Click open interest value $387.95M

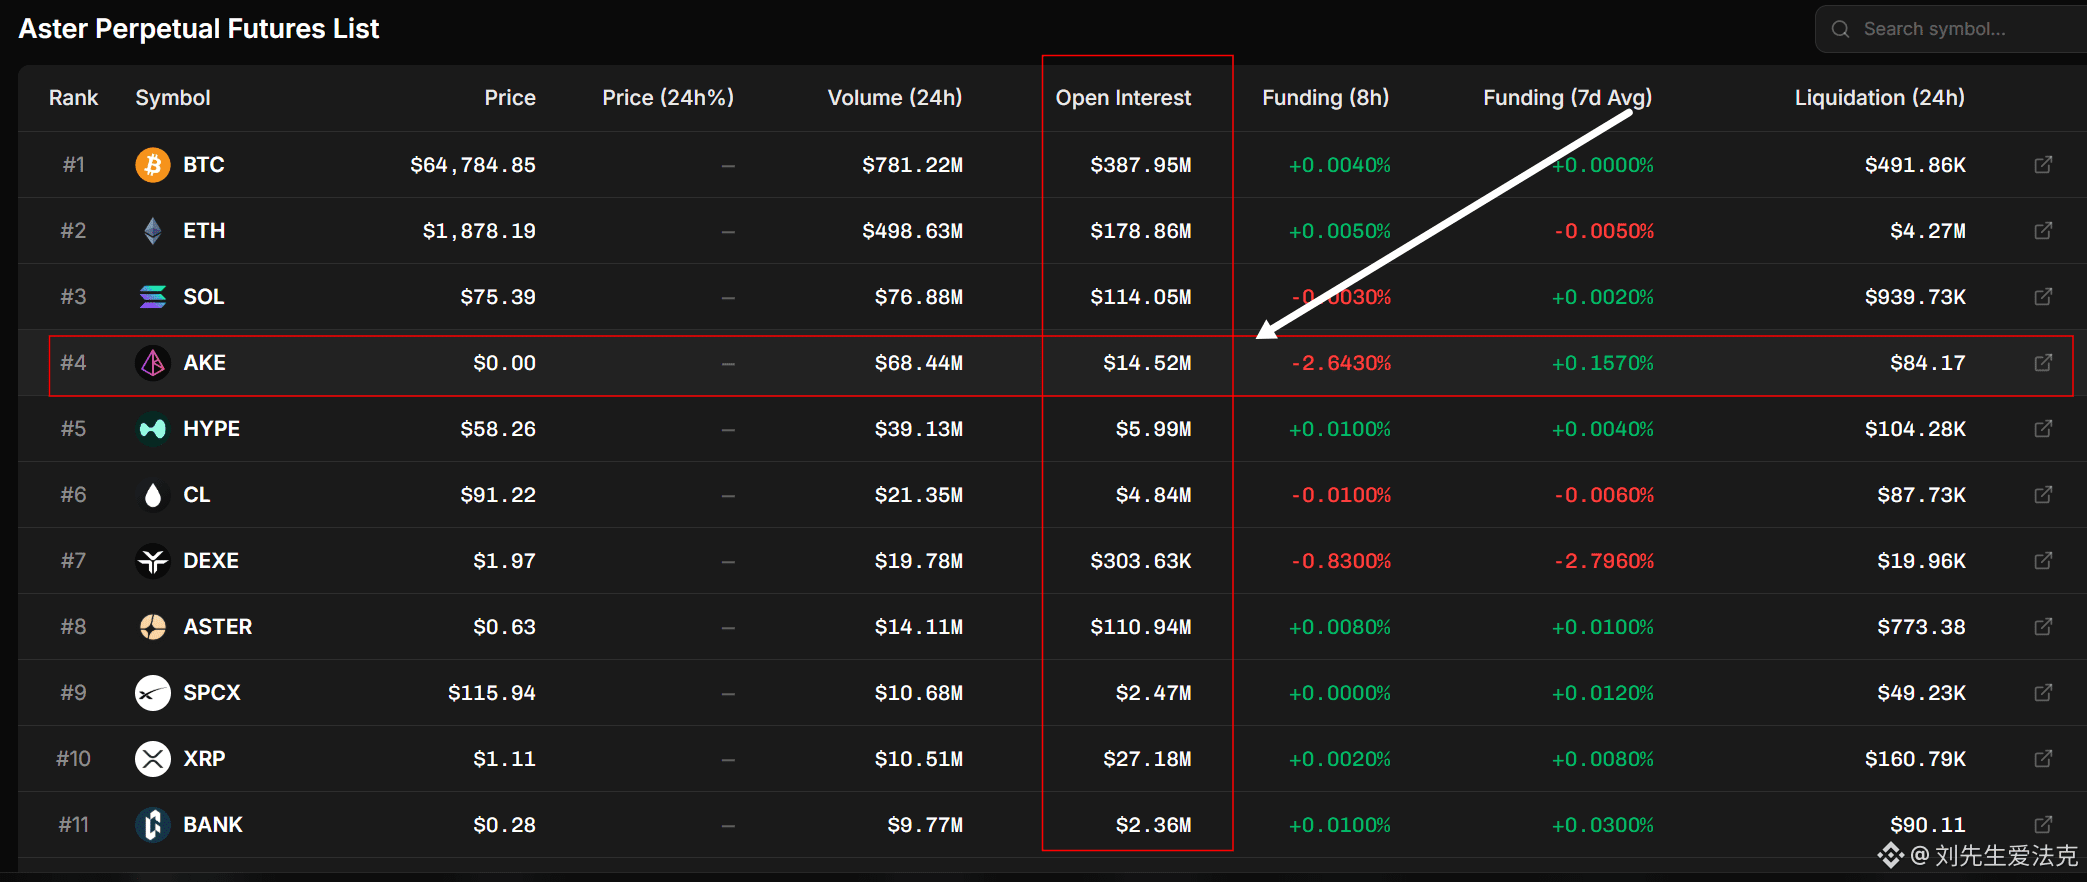pyautogui.click(x=1140, y=165)
